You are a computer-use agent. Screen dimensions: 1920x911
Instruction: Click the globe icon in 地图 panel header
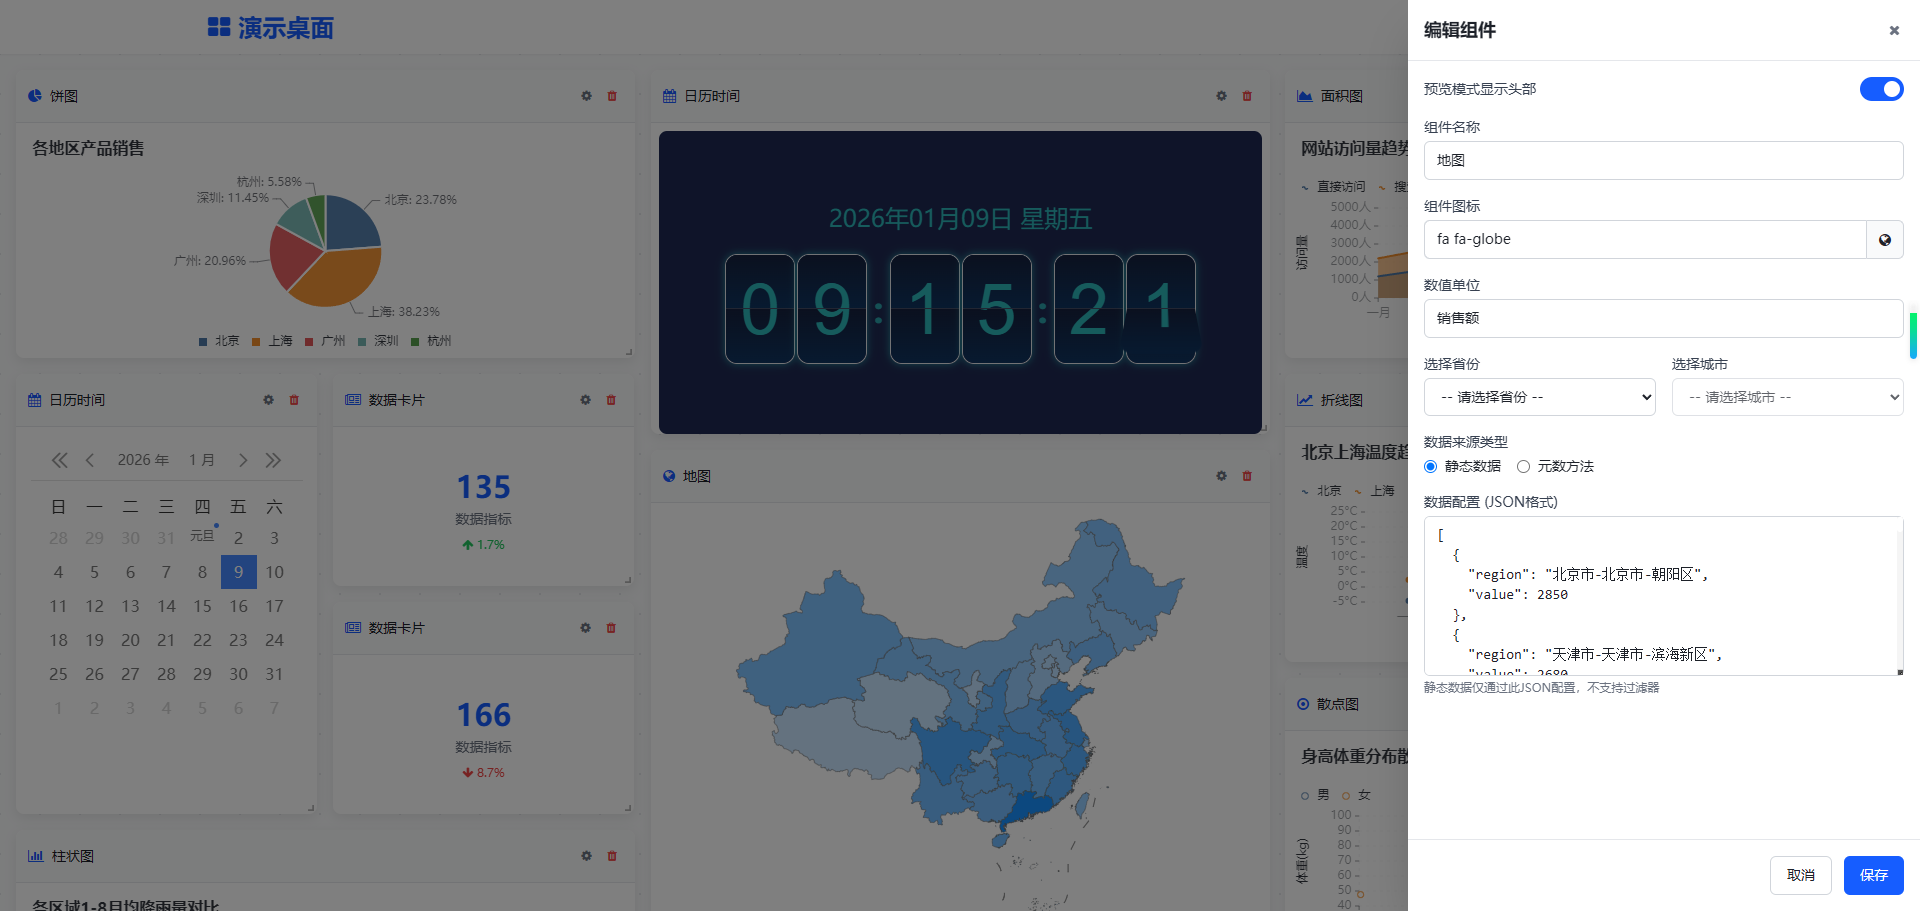point(668,475)
